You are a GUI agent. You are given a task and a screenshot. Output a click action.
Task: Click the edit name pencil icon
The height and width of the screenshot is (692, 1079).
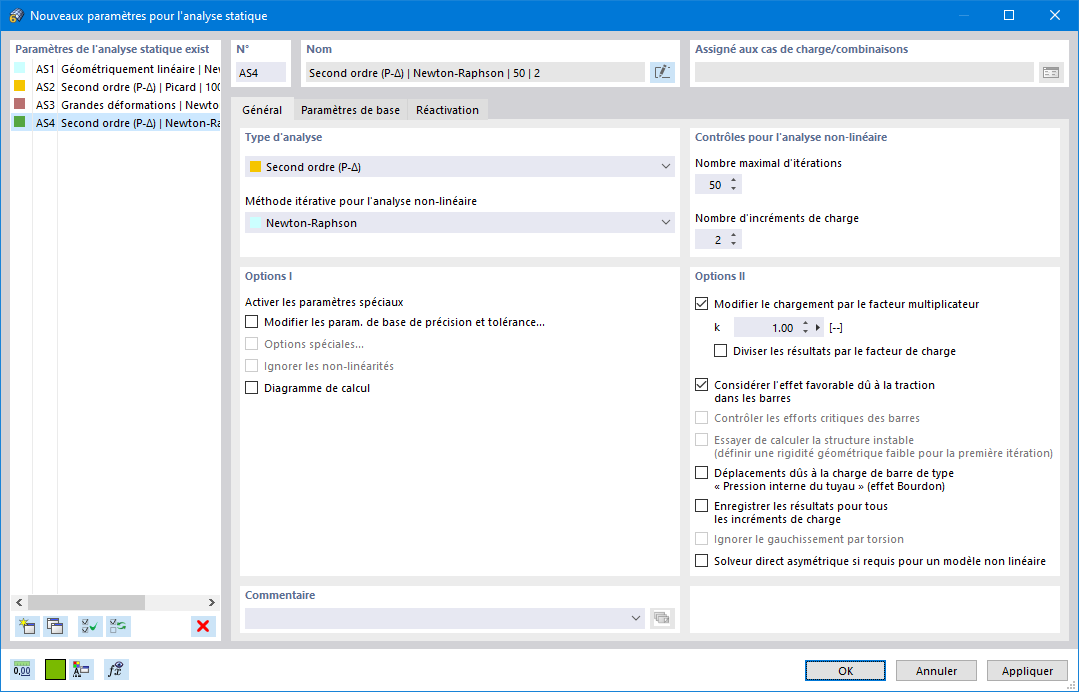(x=662, y=72)
